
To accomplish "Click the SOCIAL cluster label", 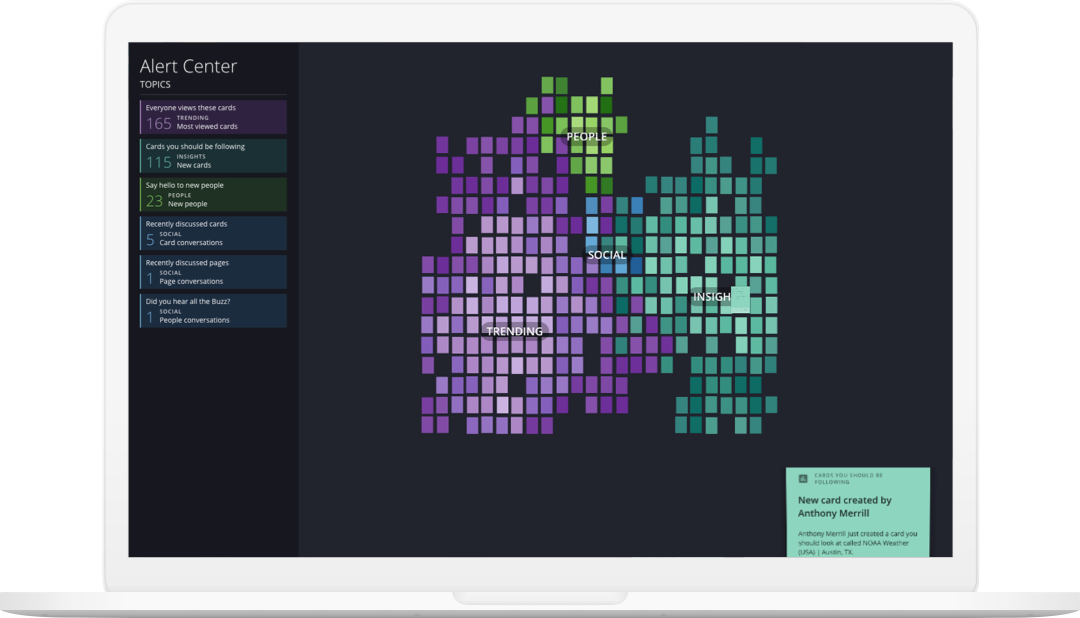I will [607, 255].
